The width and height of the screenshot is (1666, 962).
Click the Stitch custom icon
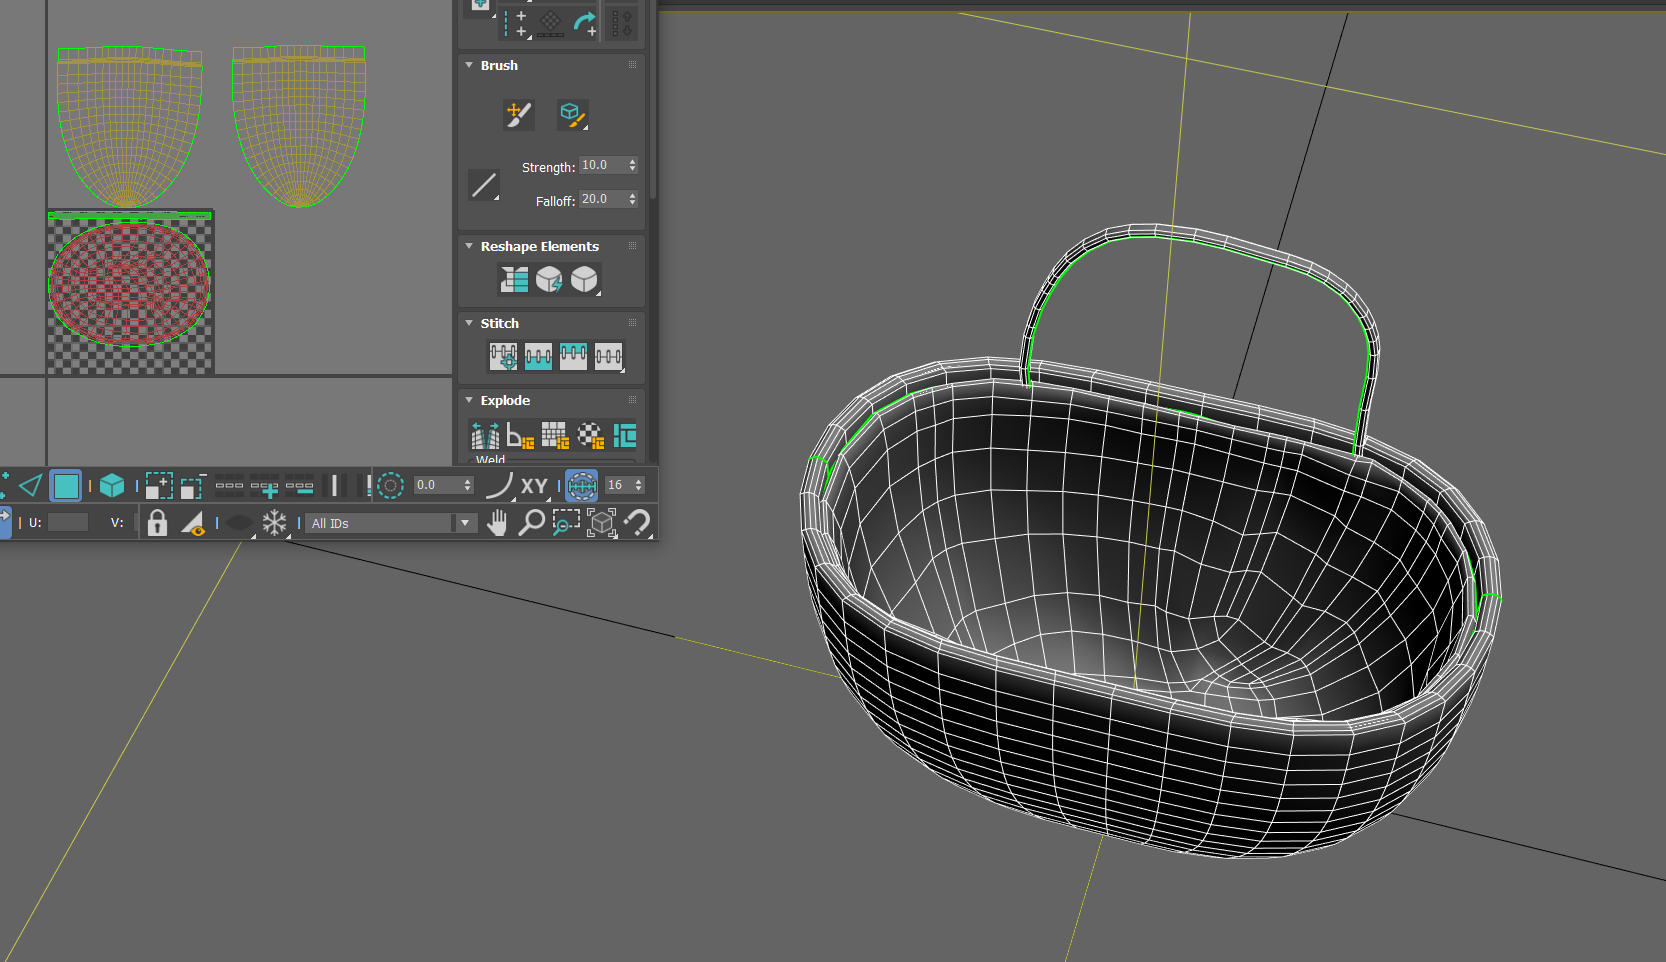(x=609, y=356)
